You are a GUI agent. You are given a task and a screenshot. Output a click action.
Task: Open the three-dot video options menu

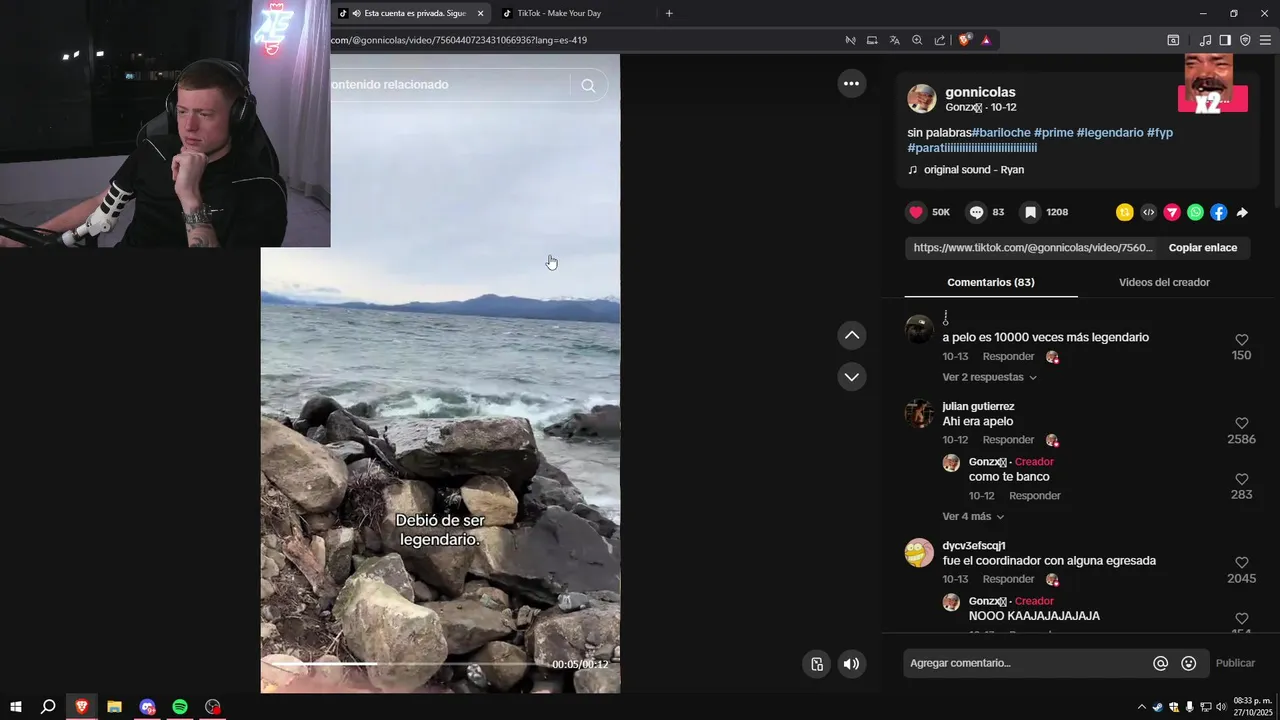click(x=852, y=84)
